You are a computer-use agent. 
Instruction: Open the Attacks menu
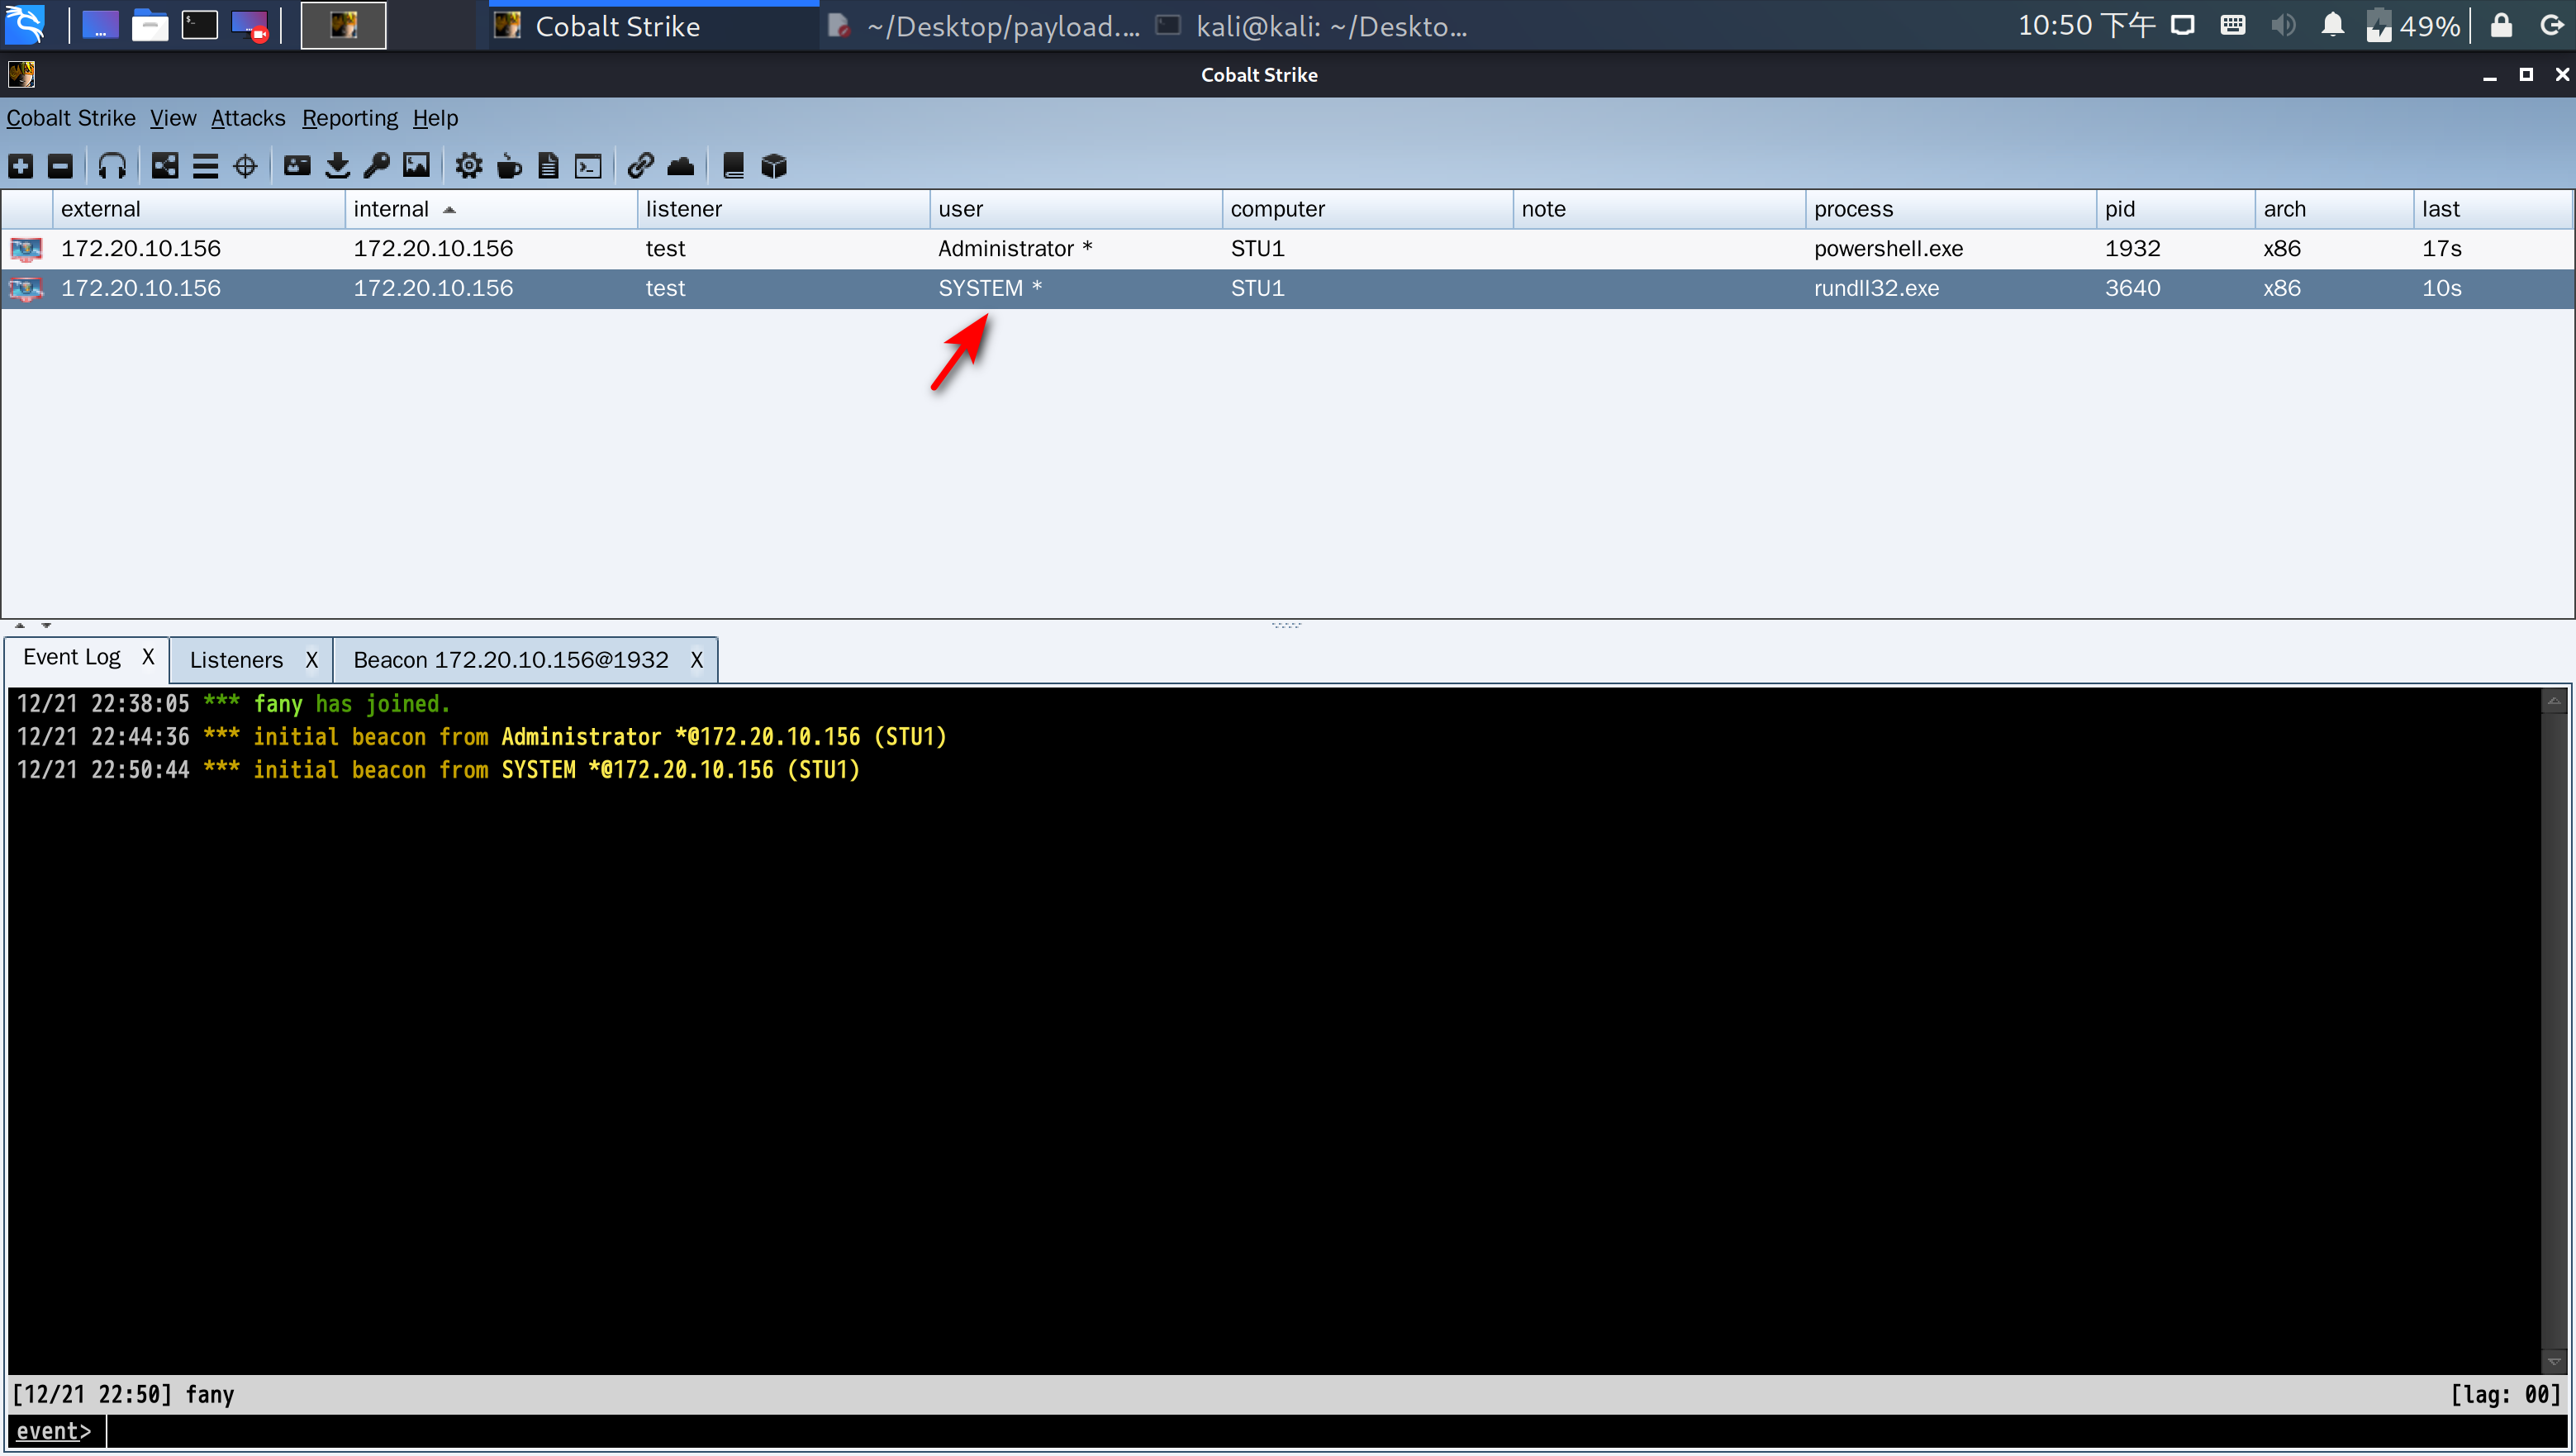click(248, 118)
